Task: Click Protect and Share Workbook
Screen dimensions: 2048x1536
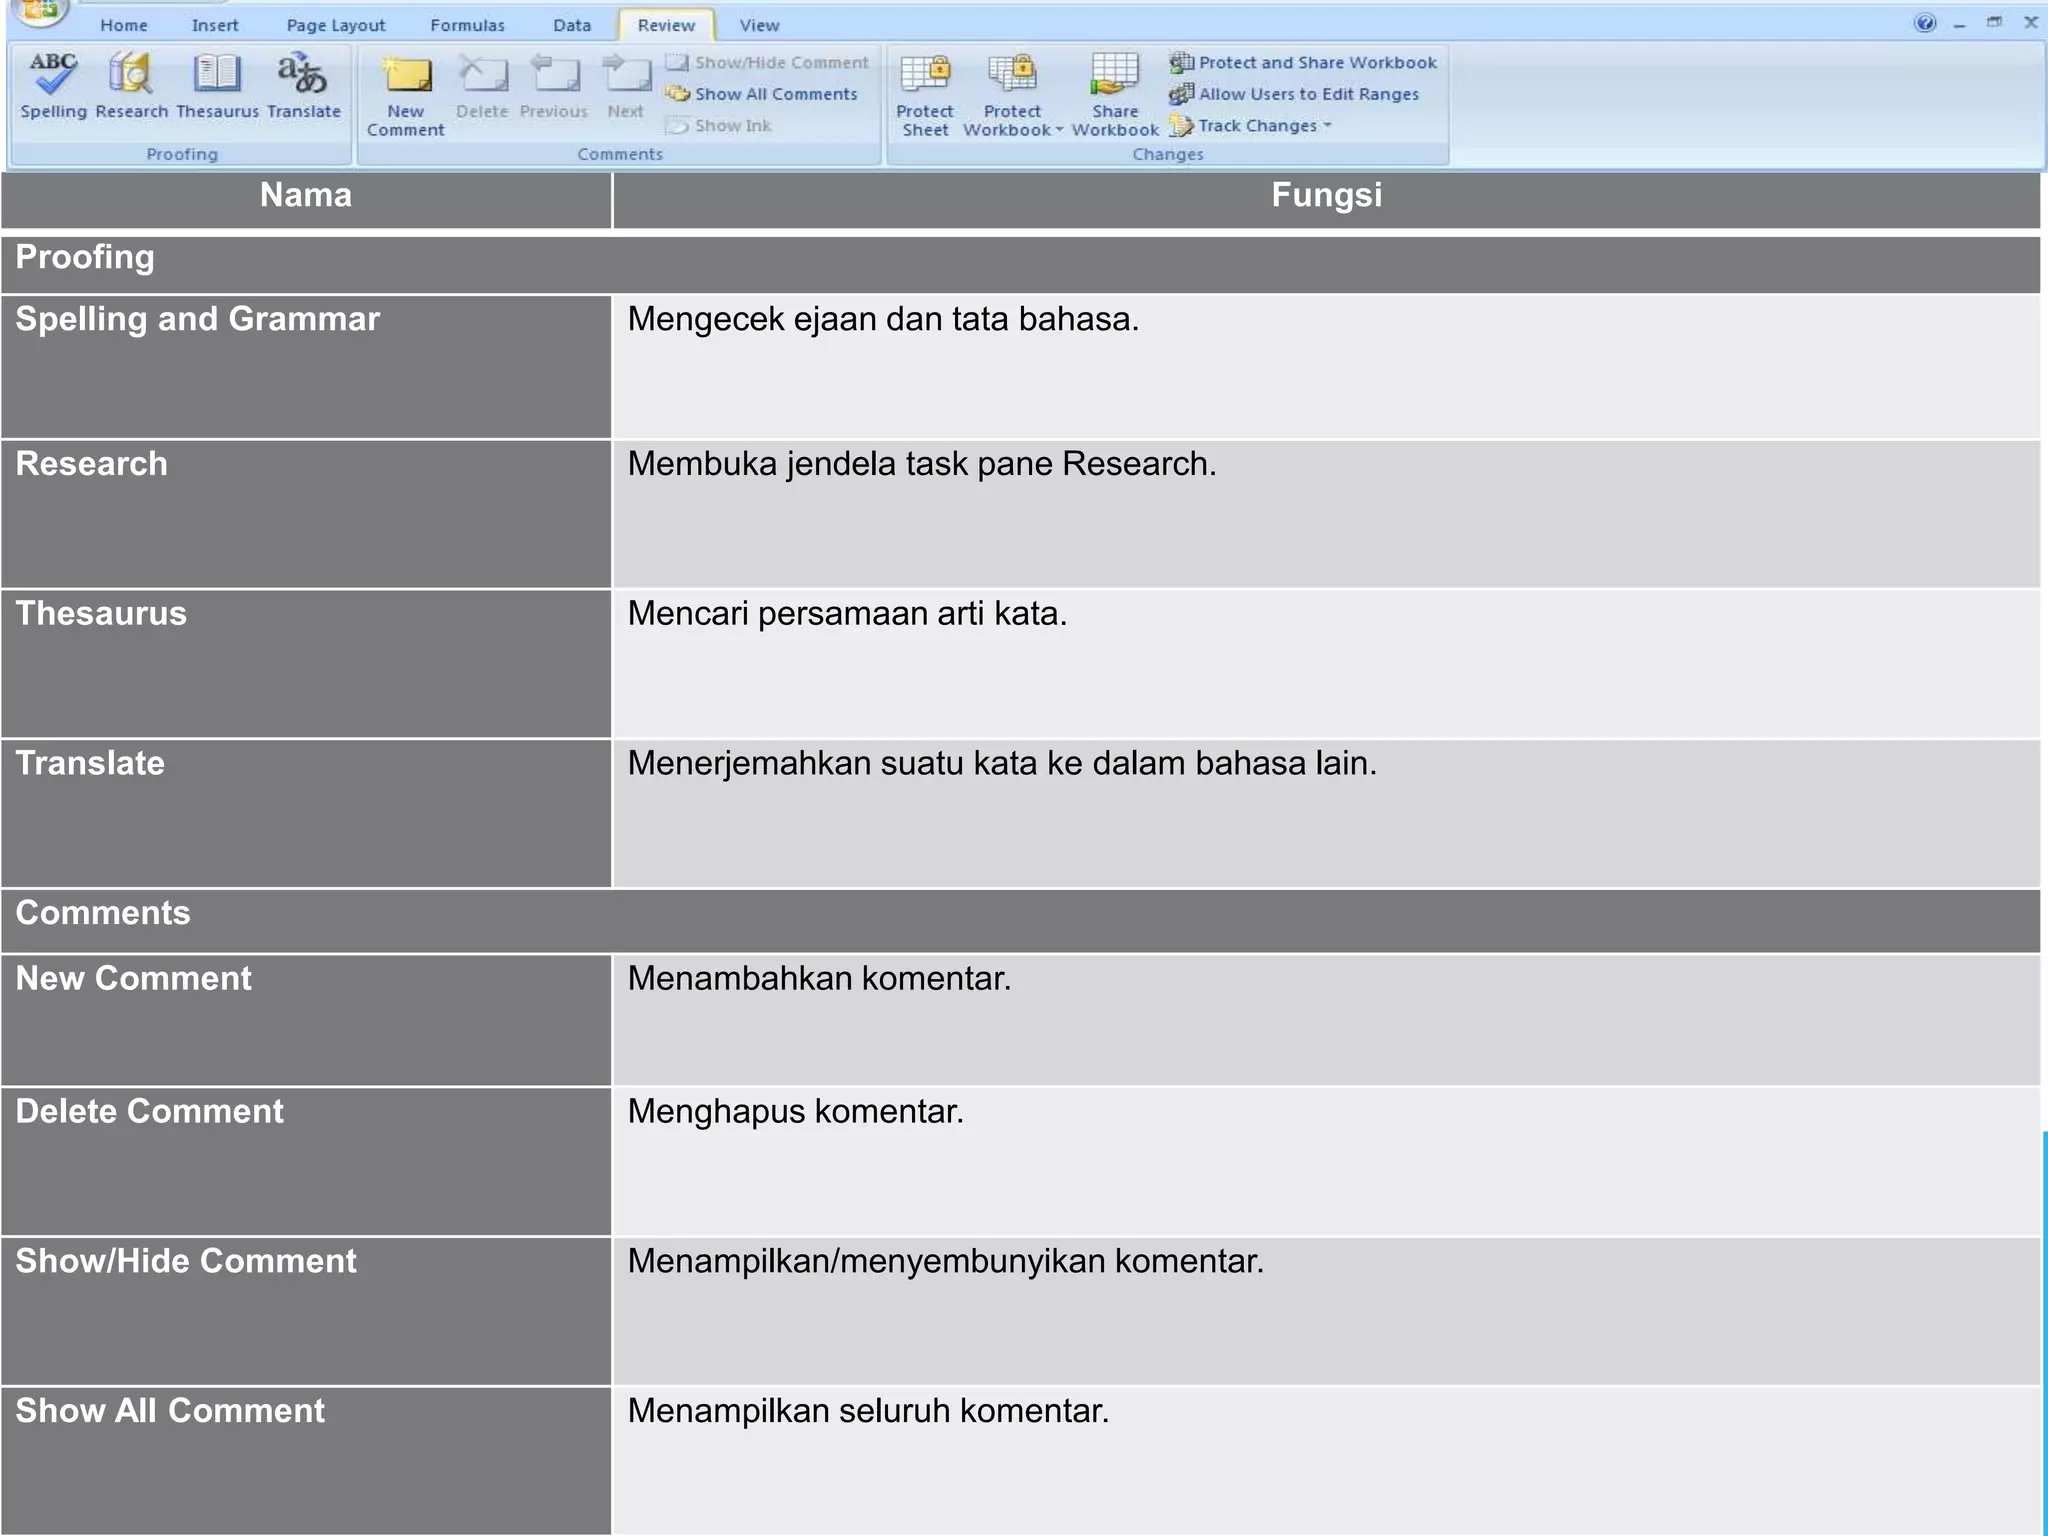Action: (1303, 62)
